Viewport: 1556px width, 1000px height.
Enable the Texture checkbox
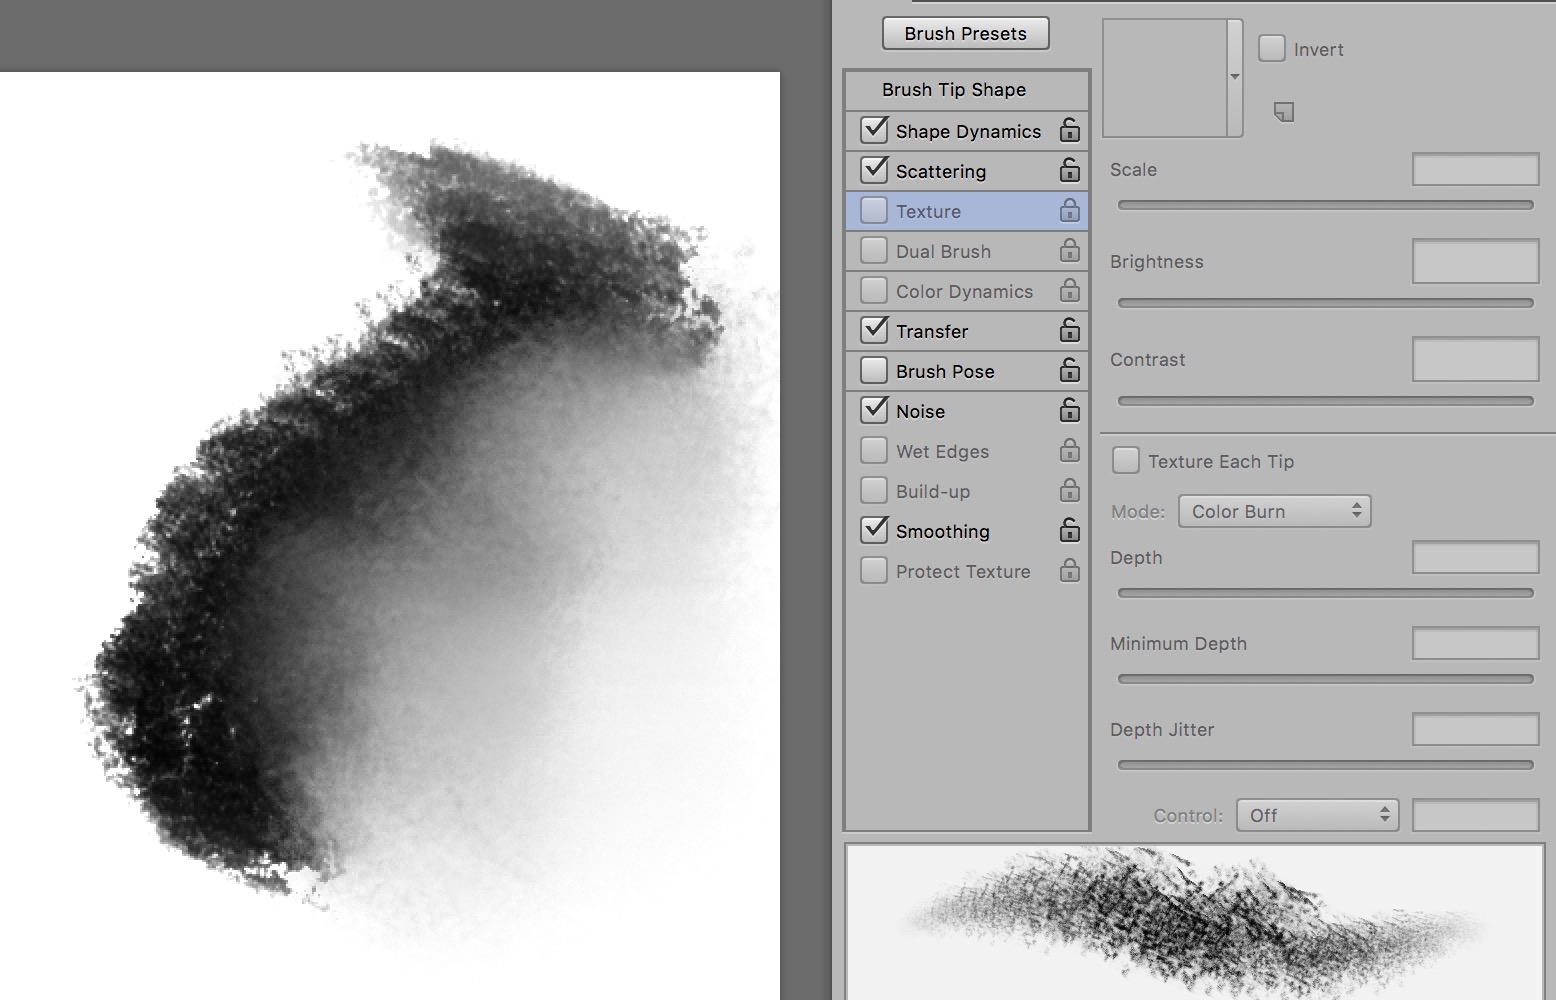tap(874, 210)
